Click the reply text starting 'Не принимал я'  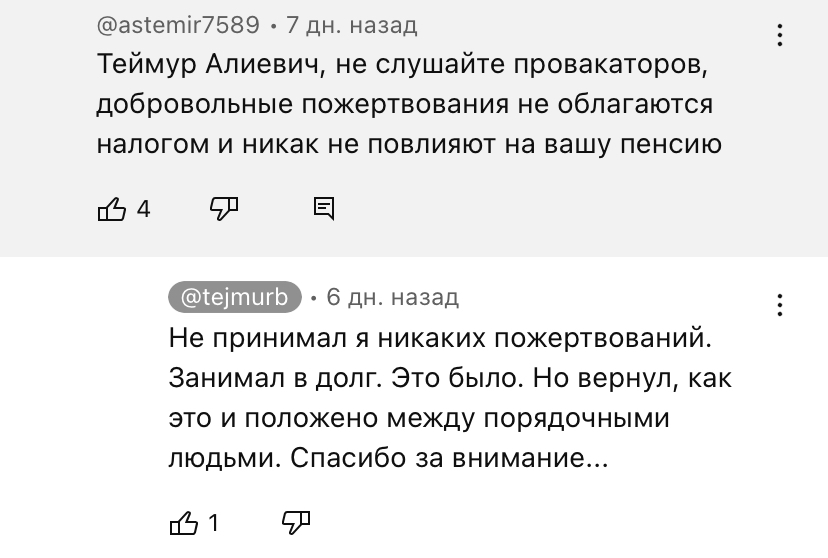tap(450, 398)
